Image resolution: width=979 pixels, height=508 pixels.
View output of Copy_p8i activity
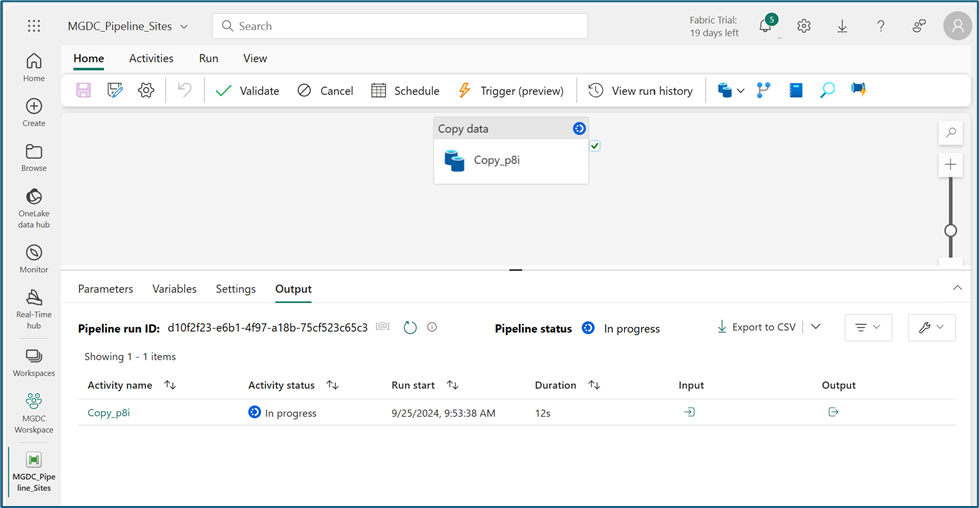pyautogui.click(x=833, y=412)
